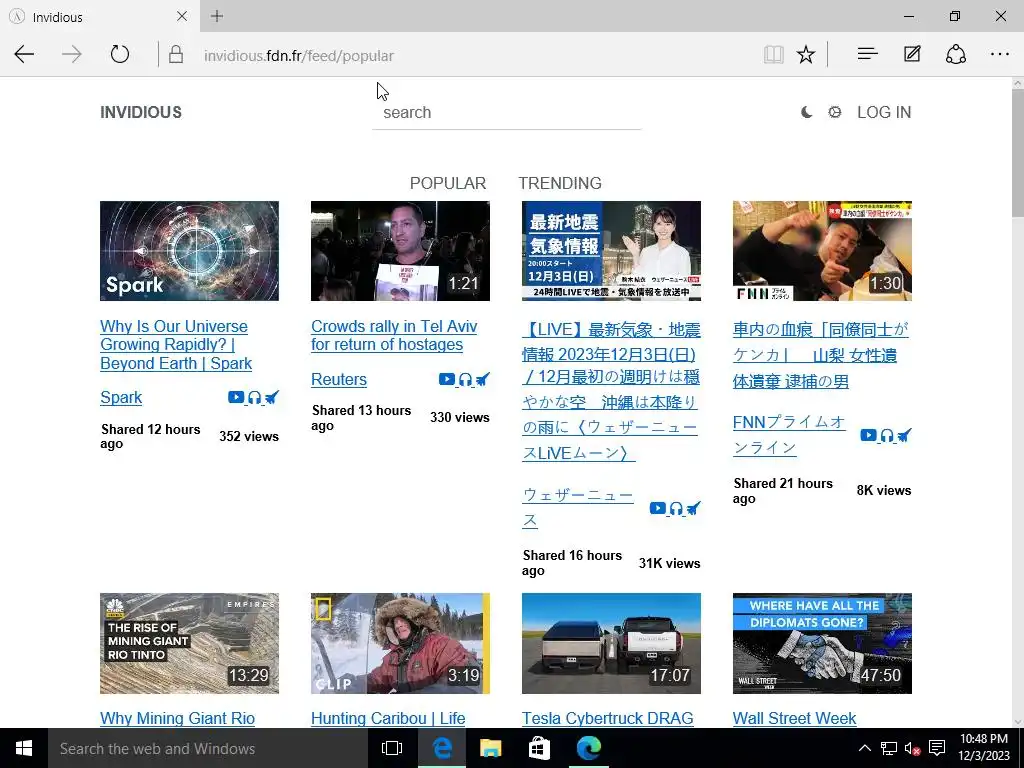Reload the page with refresh button
Viewport: 1024px width, 768px height.
pyautogui.click(x=120, y=54)
